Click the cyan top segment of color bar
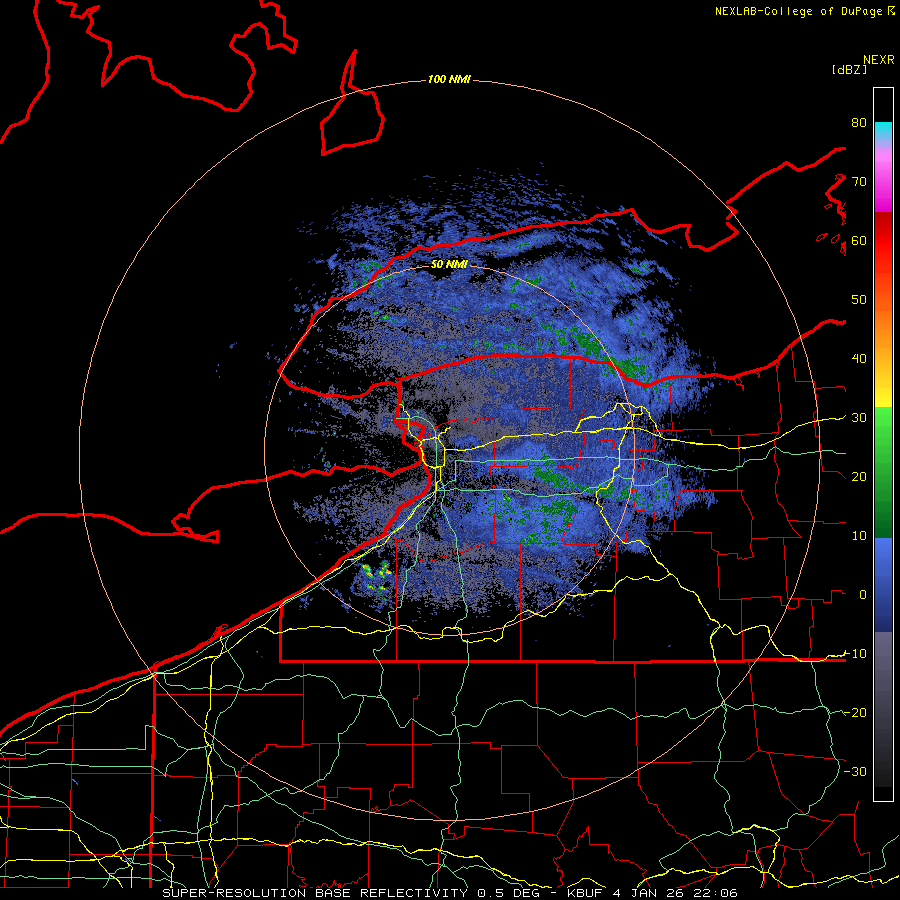This screenshot has width=900, height=900. (883, 131)
